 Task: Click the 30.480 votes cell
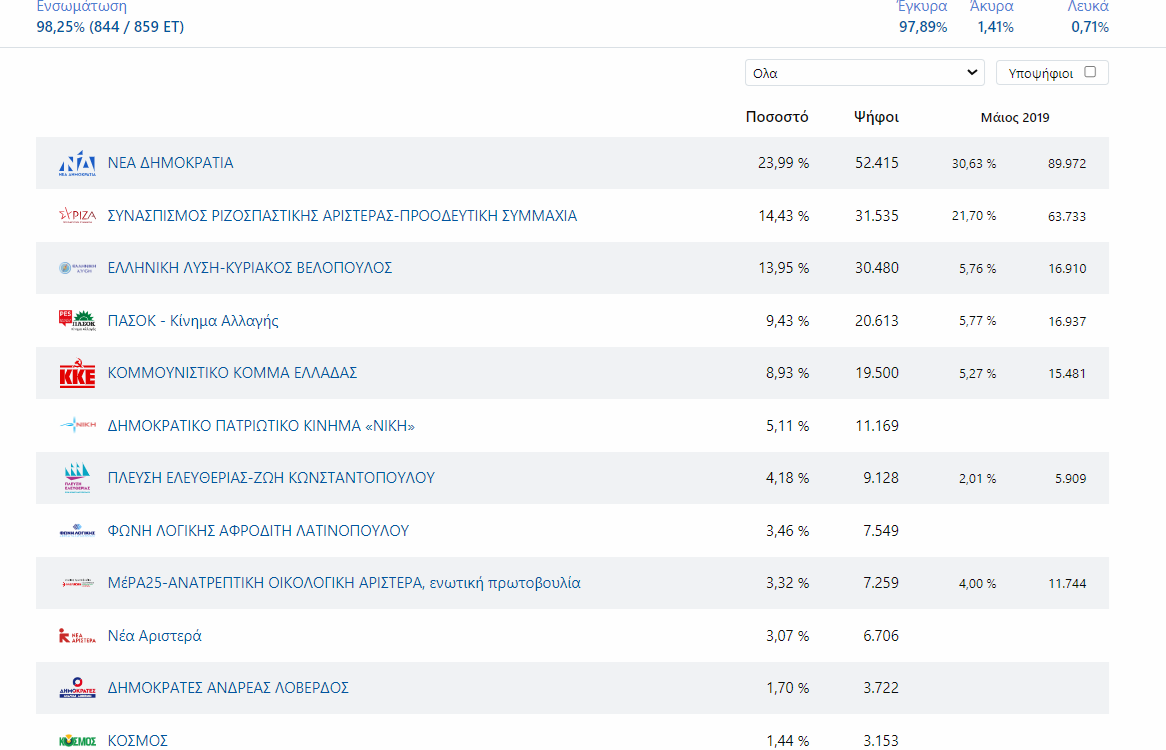[877, 268]
